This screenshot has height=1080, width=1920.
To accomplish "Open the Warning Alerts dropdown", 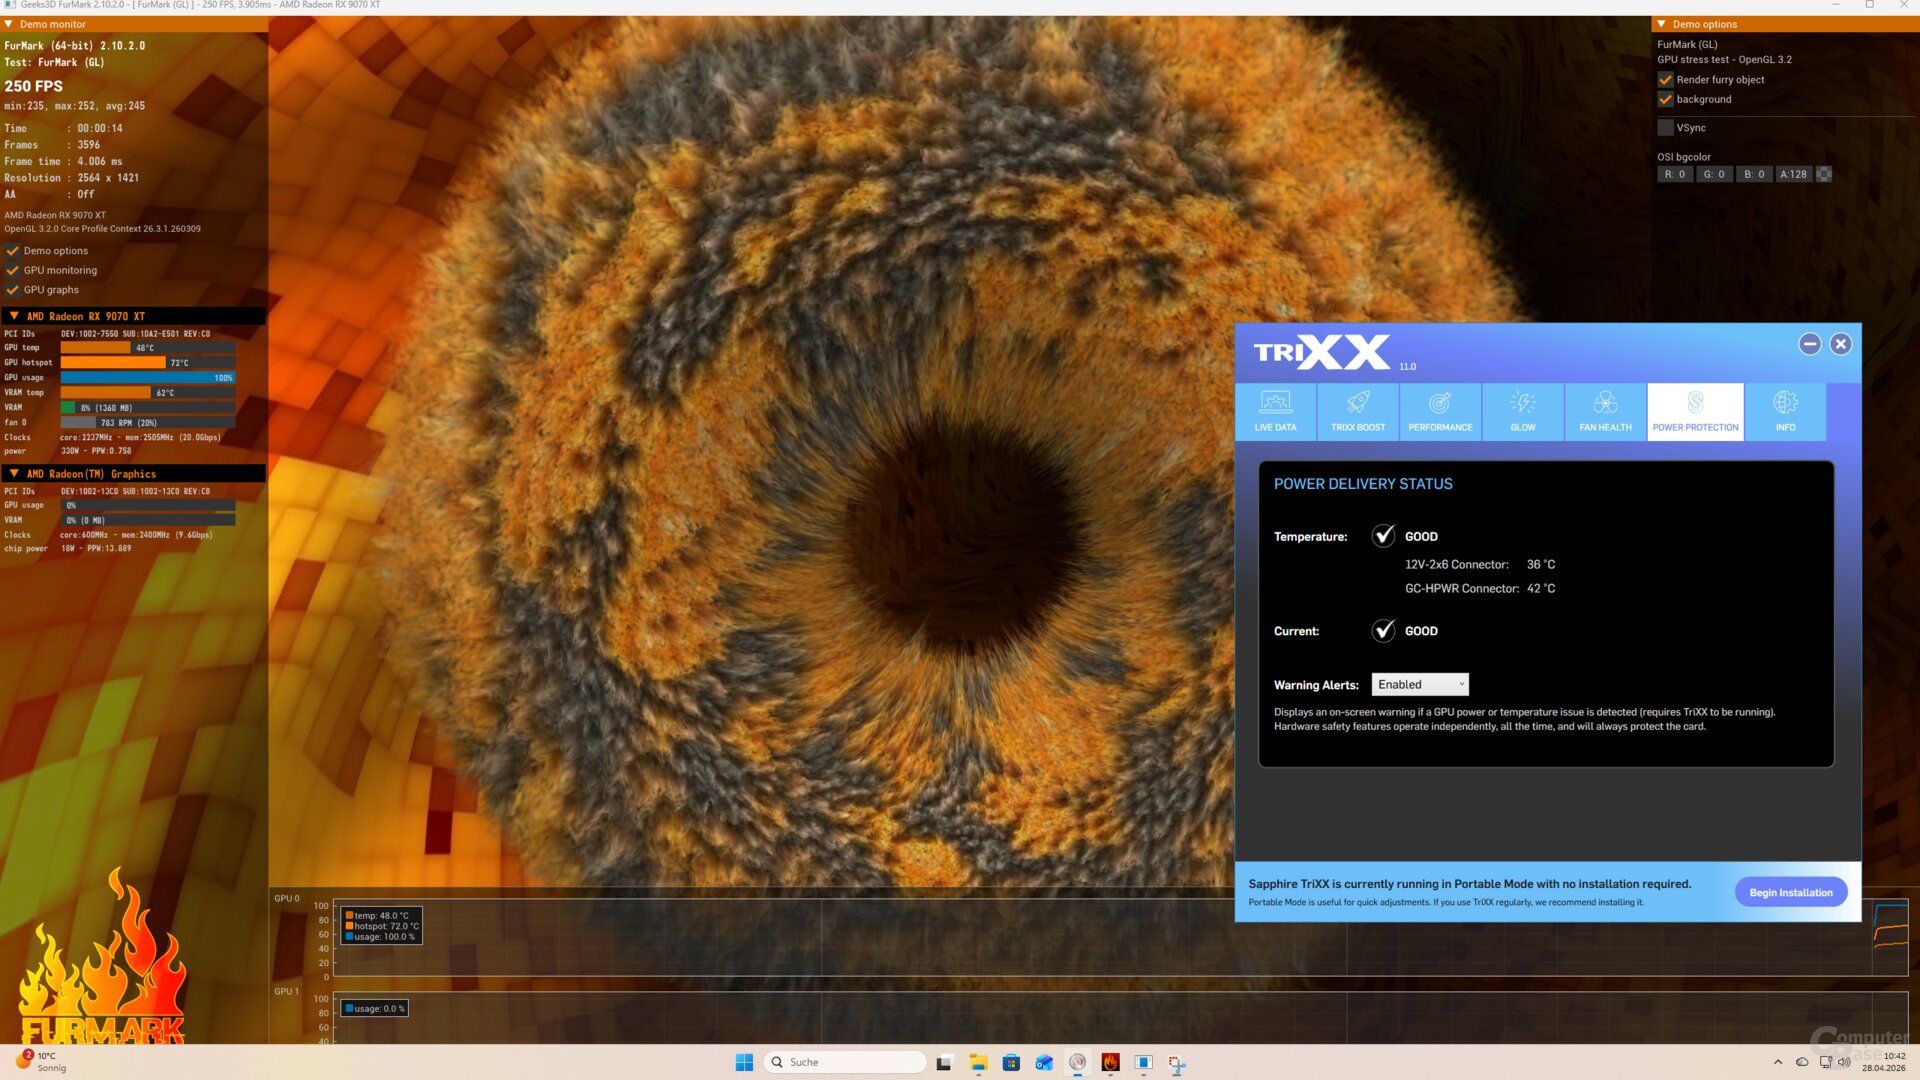I will (x=1420, y=685).
